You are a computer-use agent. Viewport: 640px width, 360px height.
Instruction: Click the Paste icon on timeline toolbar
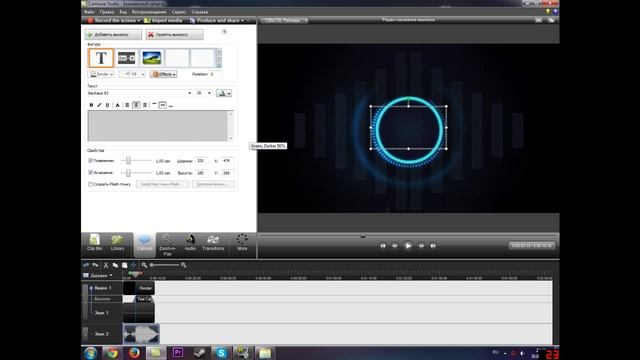coord(124,265)
